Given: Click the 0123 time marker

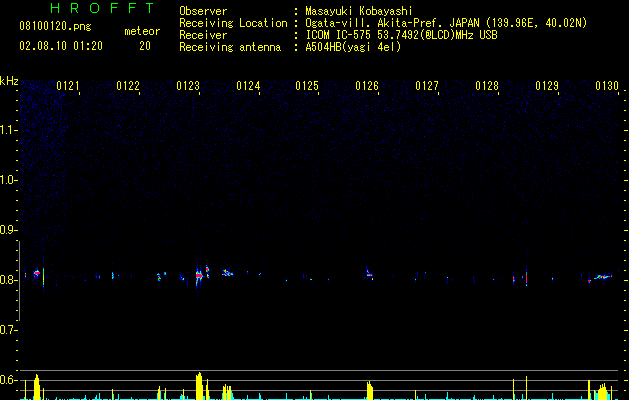Looking at the screenshot, I should pyautogui.click(x=188, y=86).
